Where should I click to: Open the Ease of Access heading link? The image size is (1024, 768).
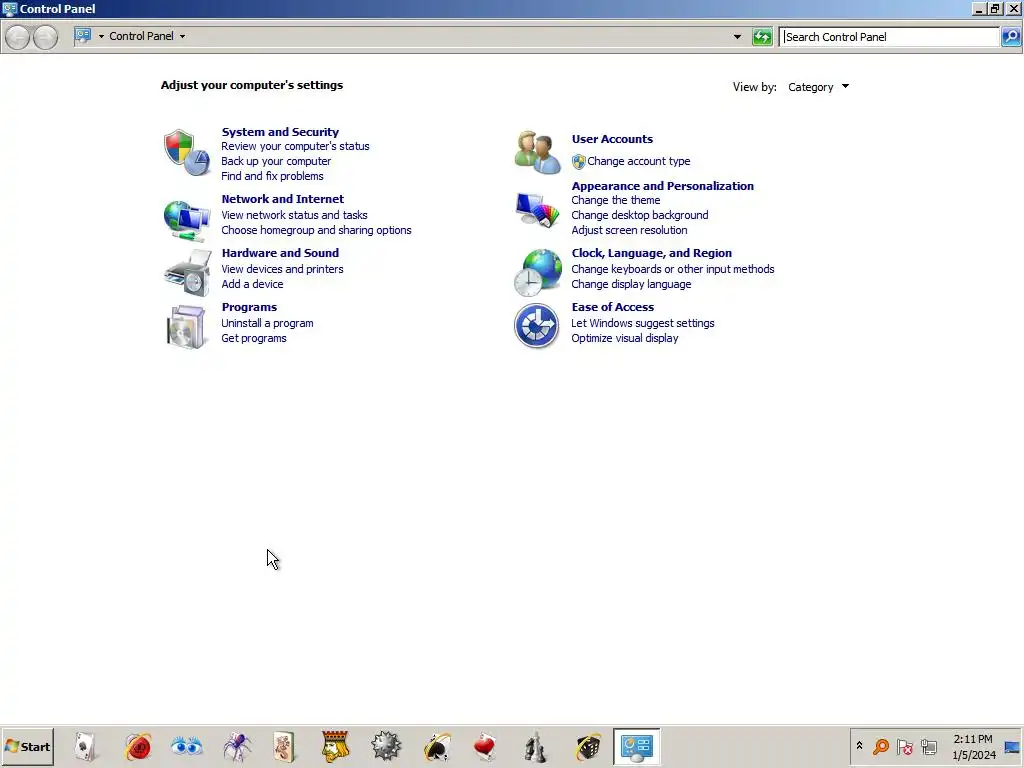613,307
